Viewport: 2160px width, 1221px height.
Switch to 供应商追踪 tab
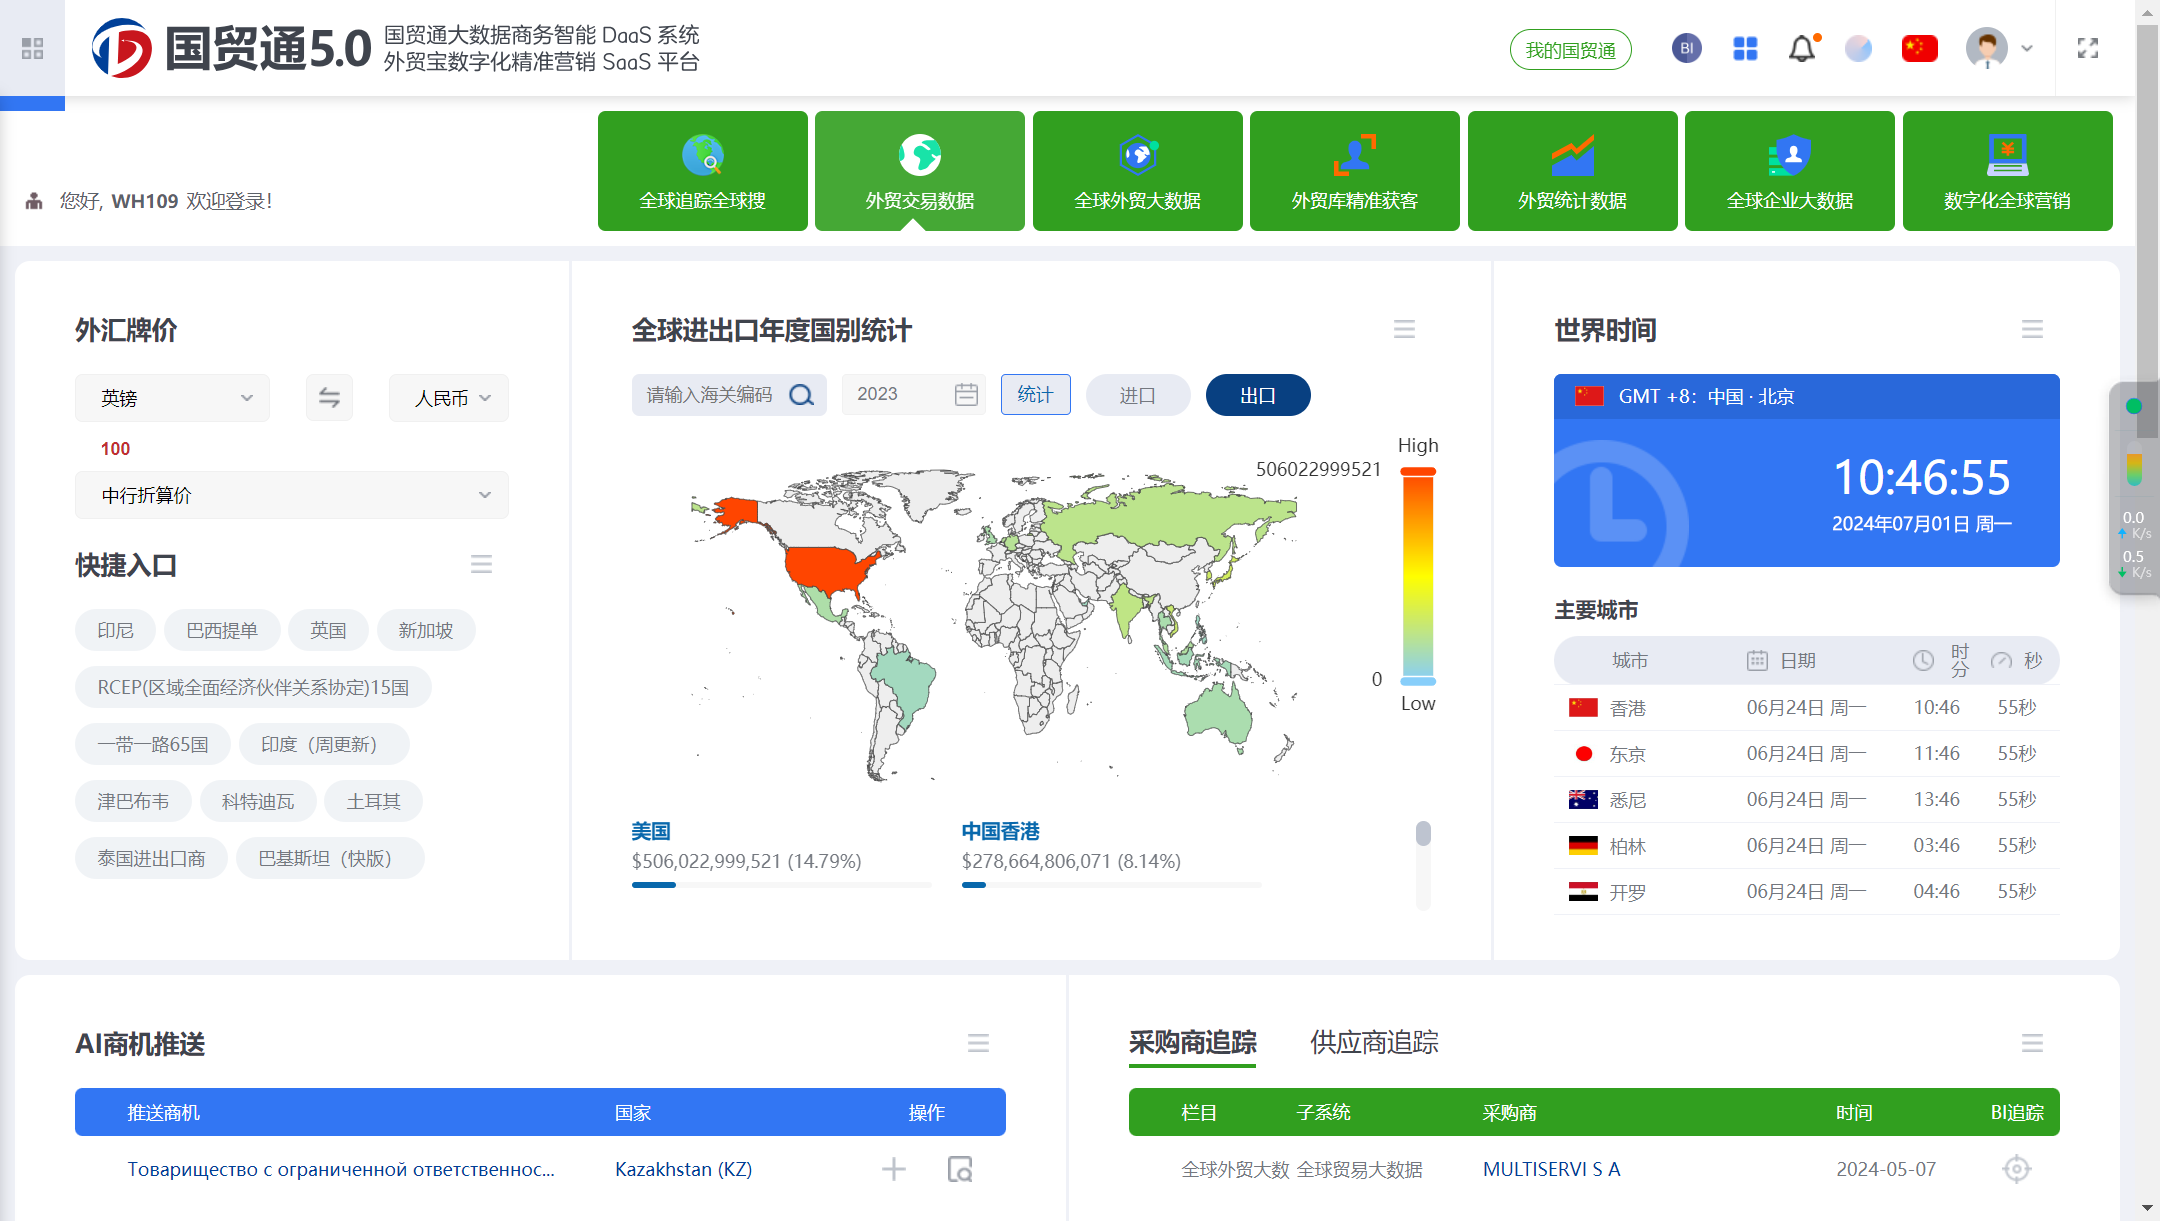point(1374,1043)
